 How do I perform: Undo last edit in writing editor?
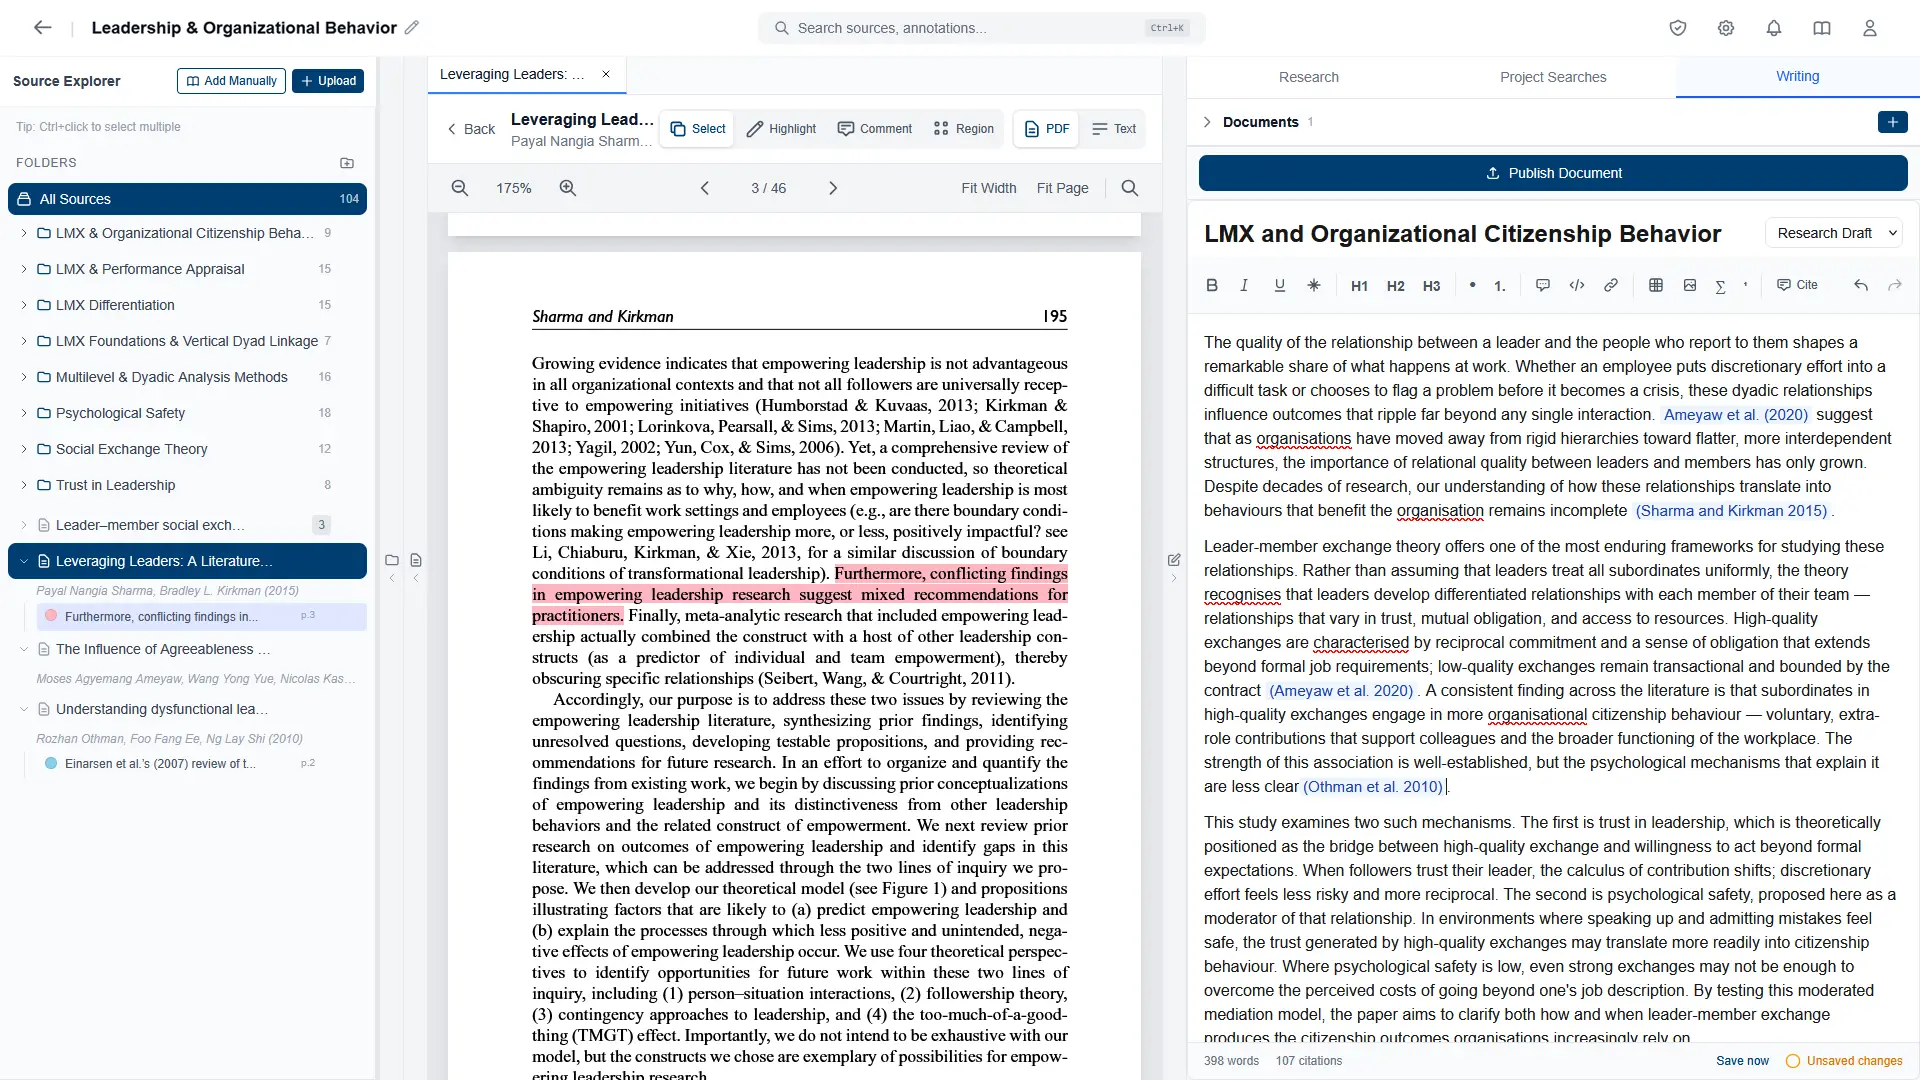1861,285
